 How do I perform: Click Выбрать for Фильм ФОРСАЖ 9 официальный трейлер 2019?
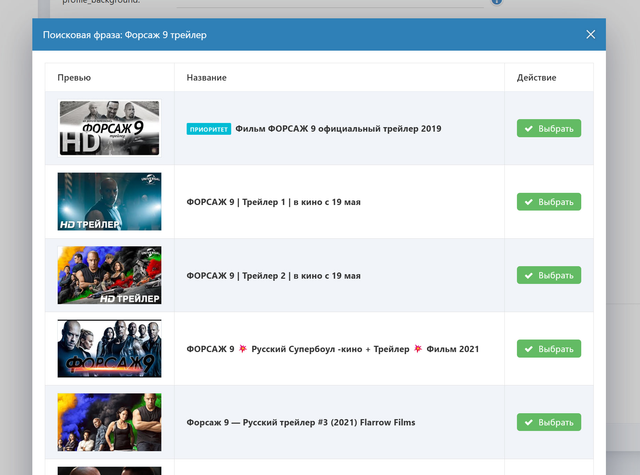click(549, 128)
